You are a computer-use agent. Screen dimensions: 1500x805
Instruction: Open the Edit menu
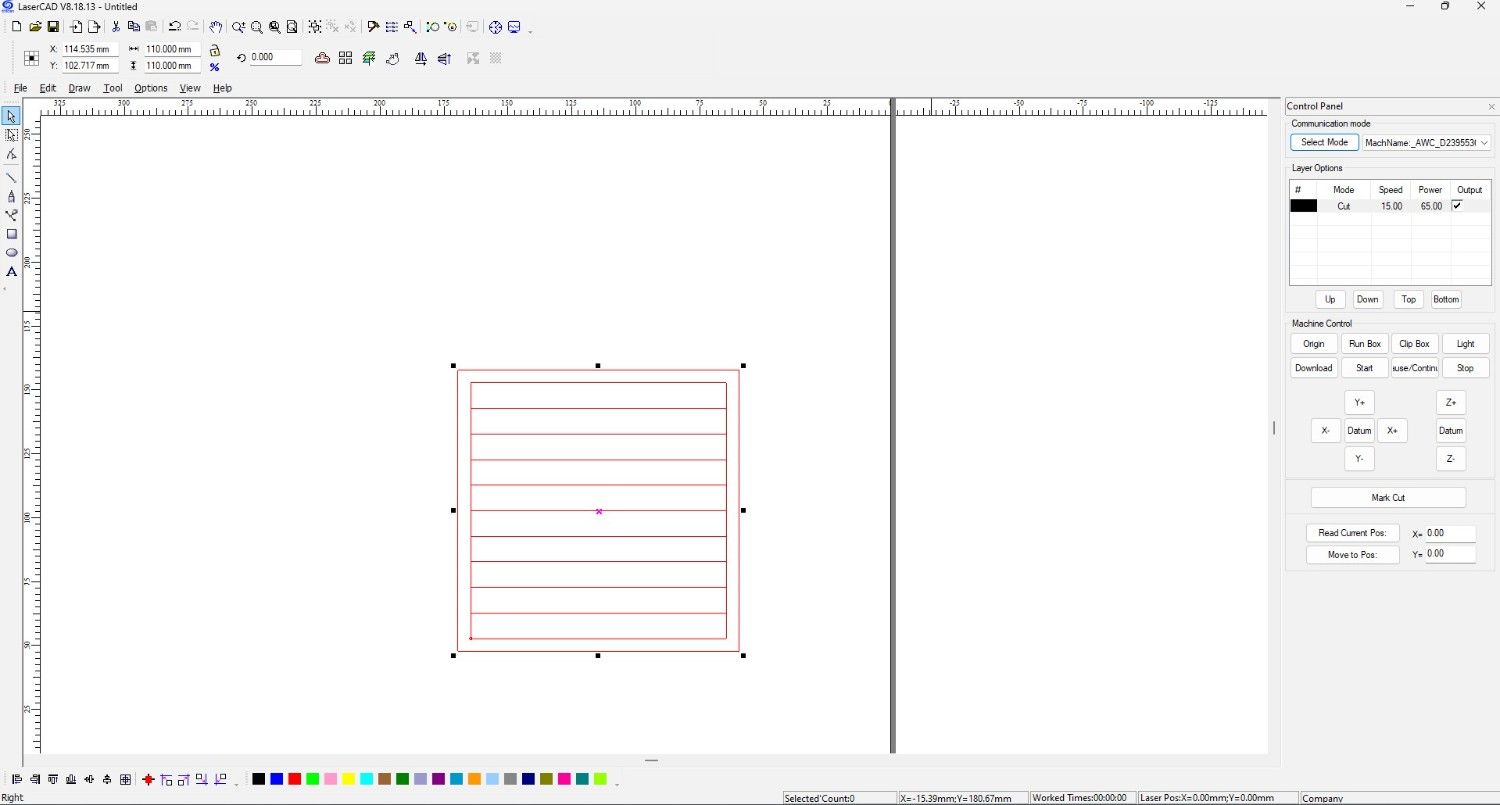(47, 88)
